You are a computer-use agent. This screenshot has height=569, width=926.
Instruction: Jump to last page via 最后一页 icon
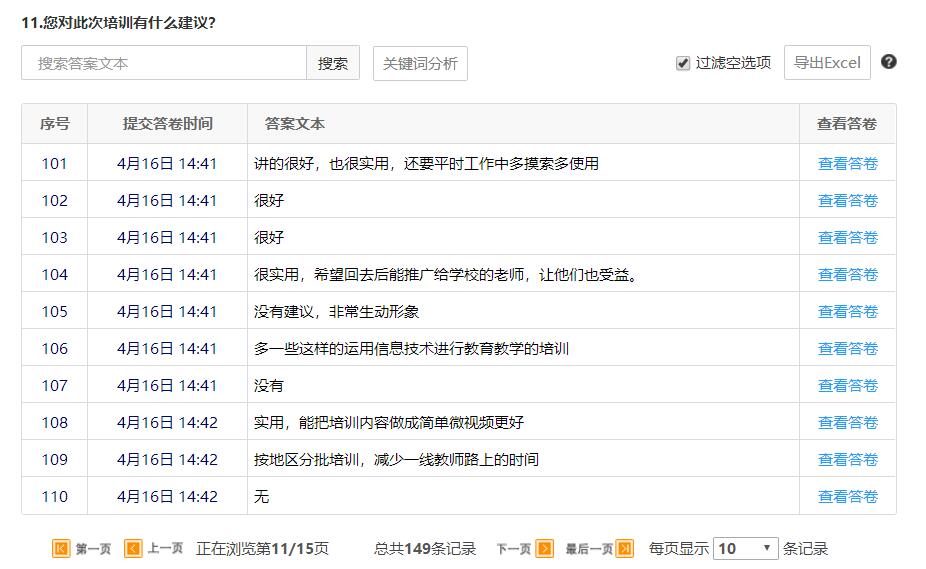click(625, 548)
